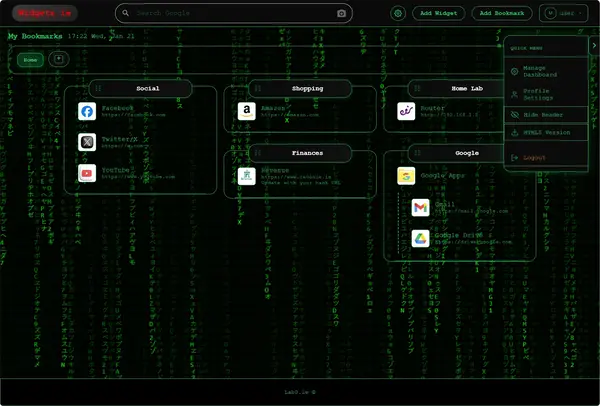Open the User account dropdown
This screenshot has height=406, width=600.
pyautogui.click(x=563, y=14)
